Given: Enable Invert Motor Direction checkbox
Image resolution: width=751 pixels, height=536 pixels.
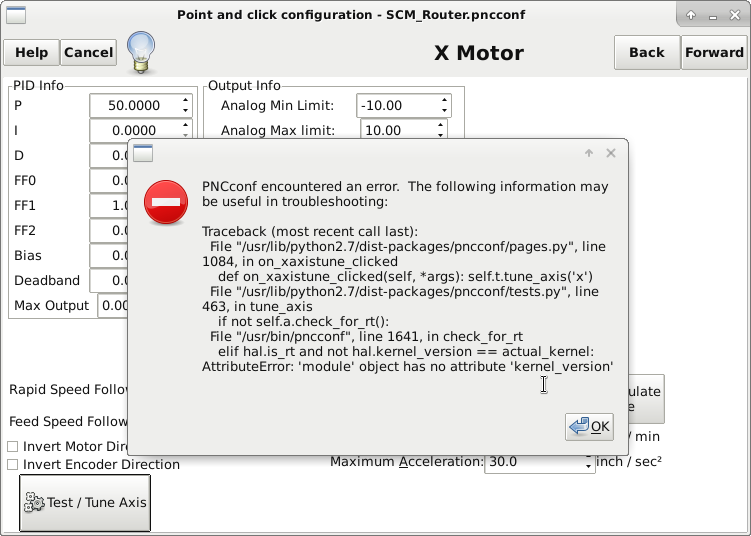Looking at the screenshot, I should pyautogui.click(x=13, y=446).
